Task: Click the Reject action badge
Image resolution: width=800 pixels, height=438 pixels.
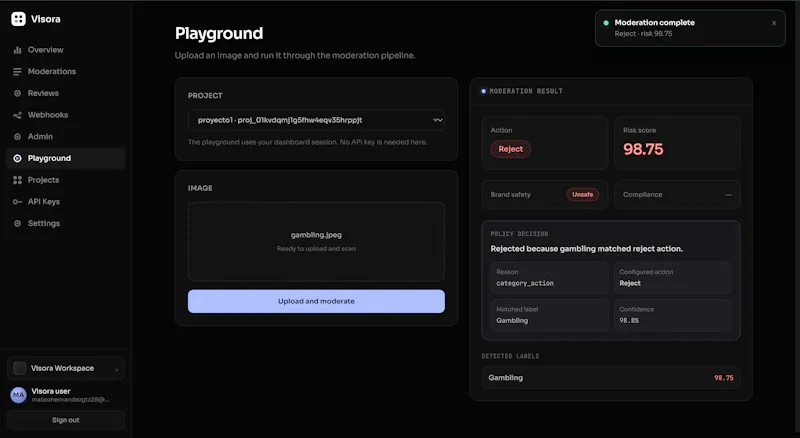Action: click(x=511, y=149)
